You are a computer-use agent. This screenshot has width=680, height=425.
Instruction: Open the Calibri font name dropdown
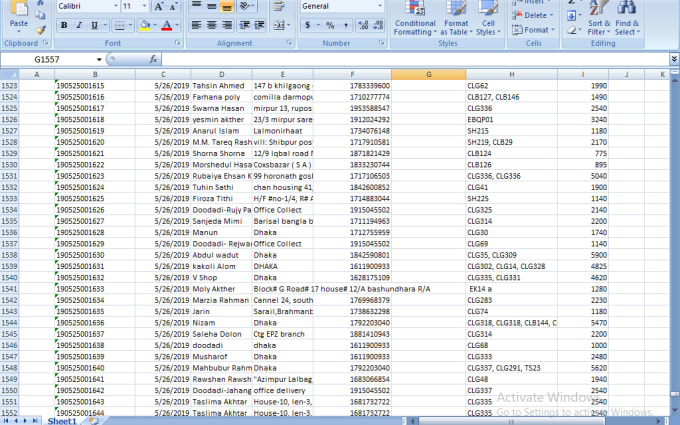pos(116,6)
